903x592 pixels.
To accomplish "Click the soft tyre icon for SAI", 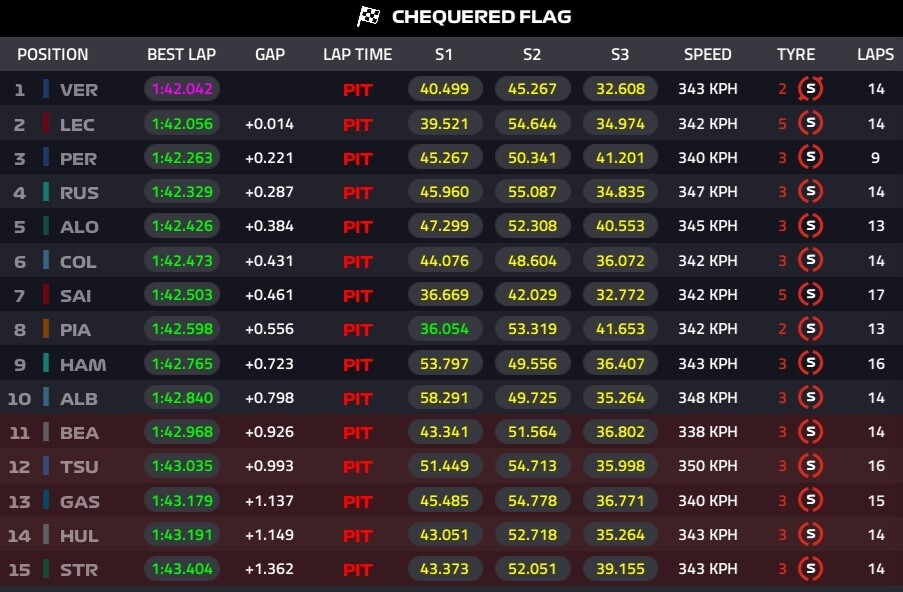I will coord(811,295).
